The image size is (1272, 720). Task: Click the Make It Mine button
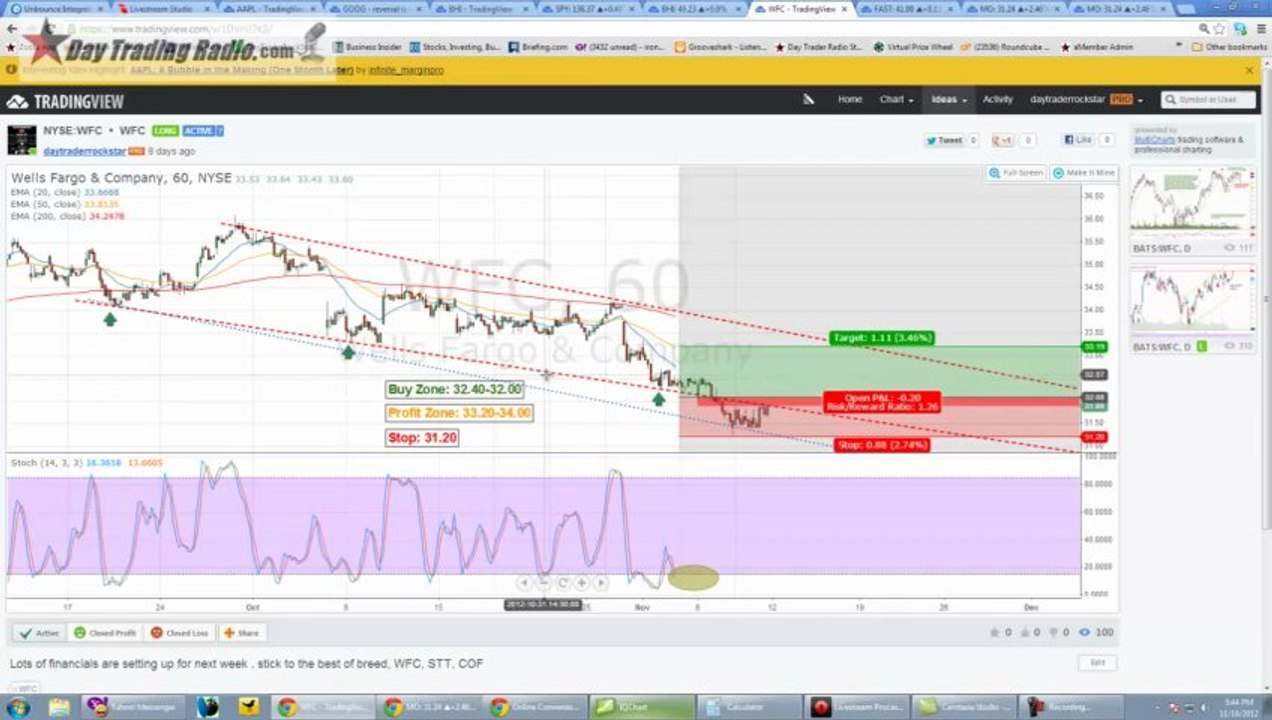tap(1084, 173)
